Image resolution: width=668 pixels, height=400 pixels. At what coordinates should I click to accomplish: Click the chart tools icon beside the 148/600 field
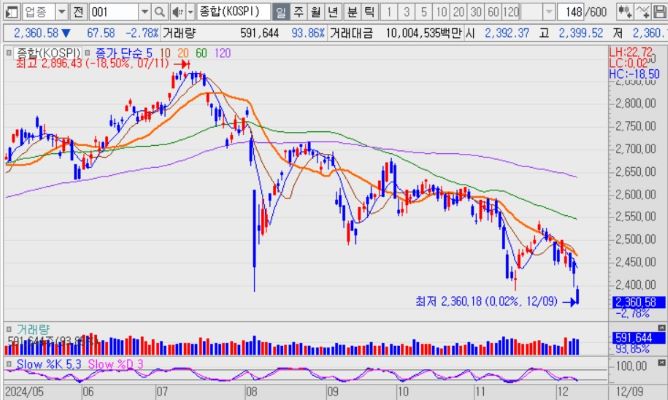tap(625, 12)
